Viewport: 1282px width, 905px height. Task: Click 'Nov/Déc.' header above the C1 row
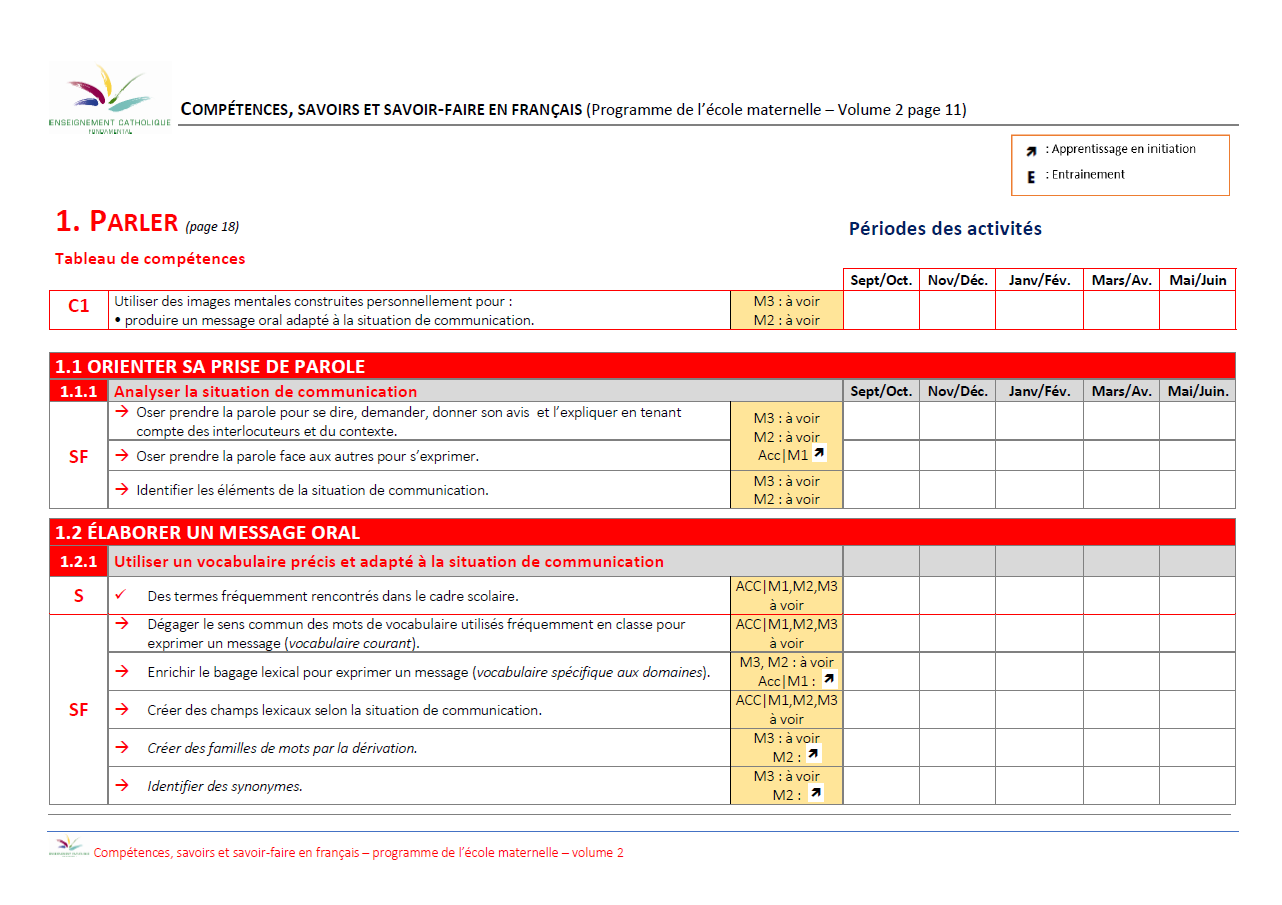point(957,280)
